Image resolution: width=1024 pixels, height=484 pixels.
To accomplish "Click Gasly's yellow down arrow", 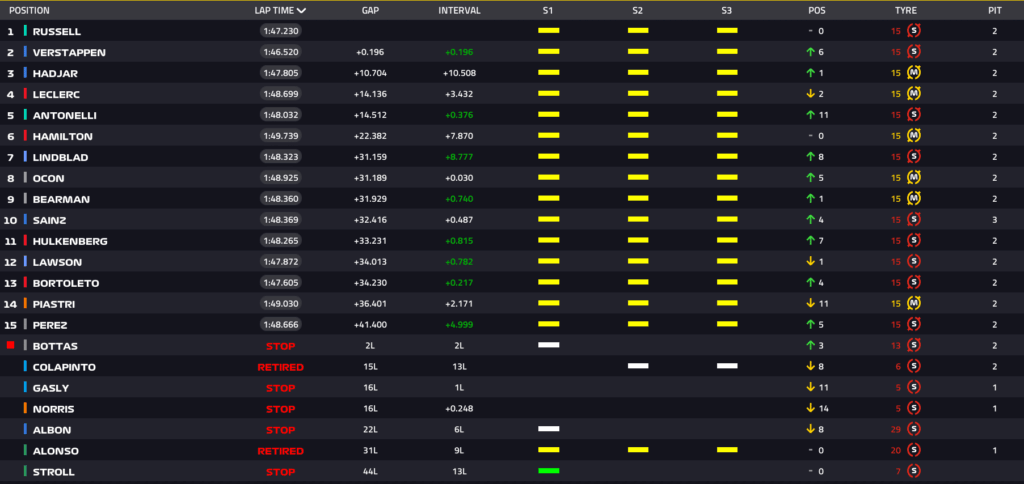I will point(810,387).
